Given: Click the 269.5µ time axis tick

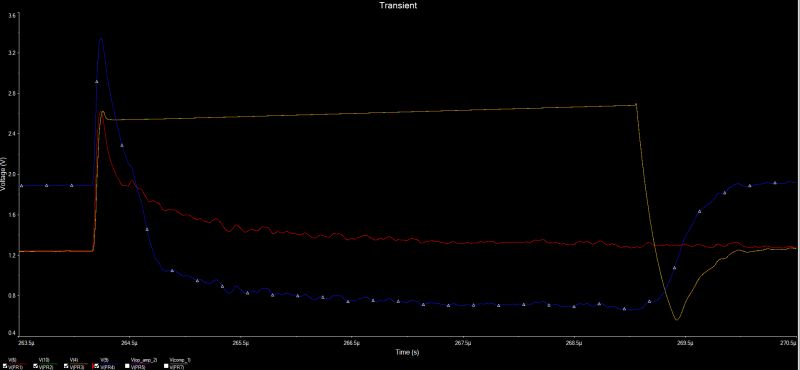Looking at the screenshot, I should pos(685,343).
